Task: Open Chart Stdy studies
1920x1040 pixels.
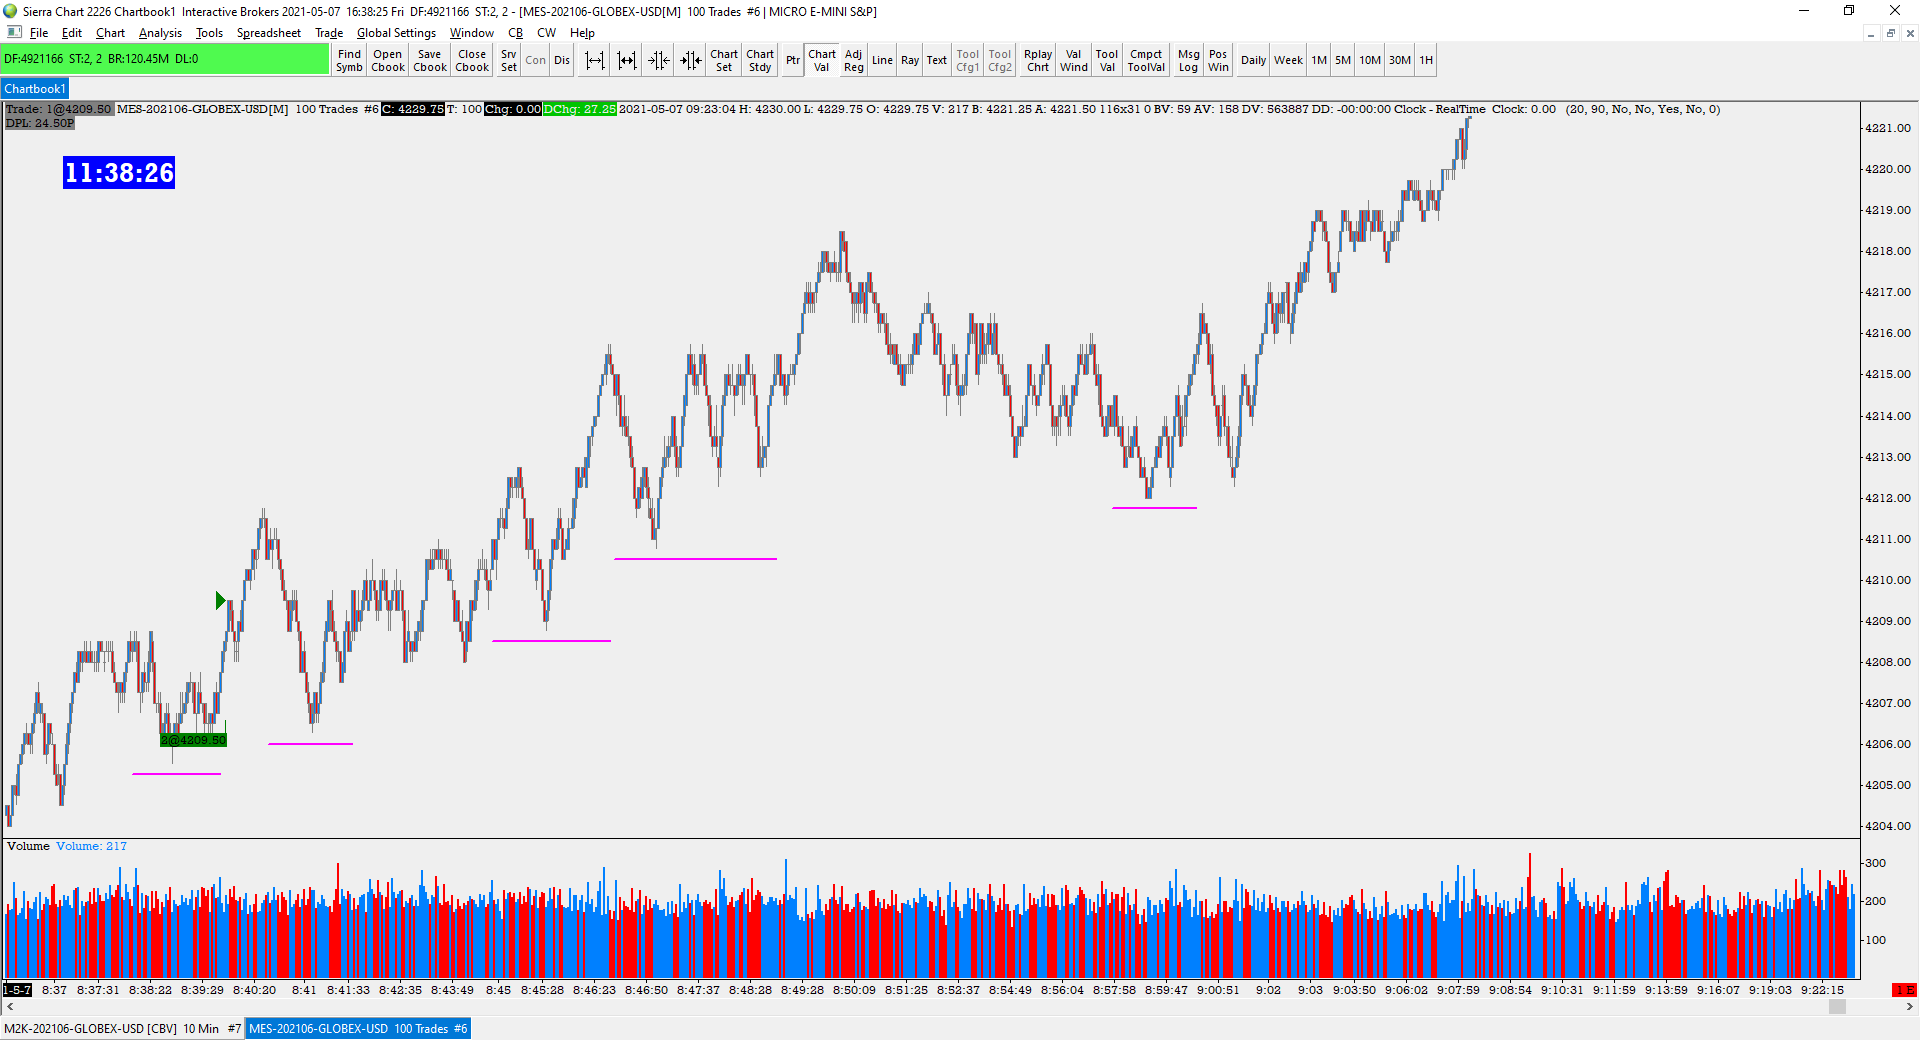Action: point(760,60)
